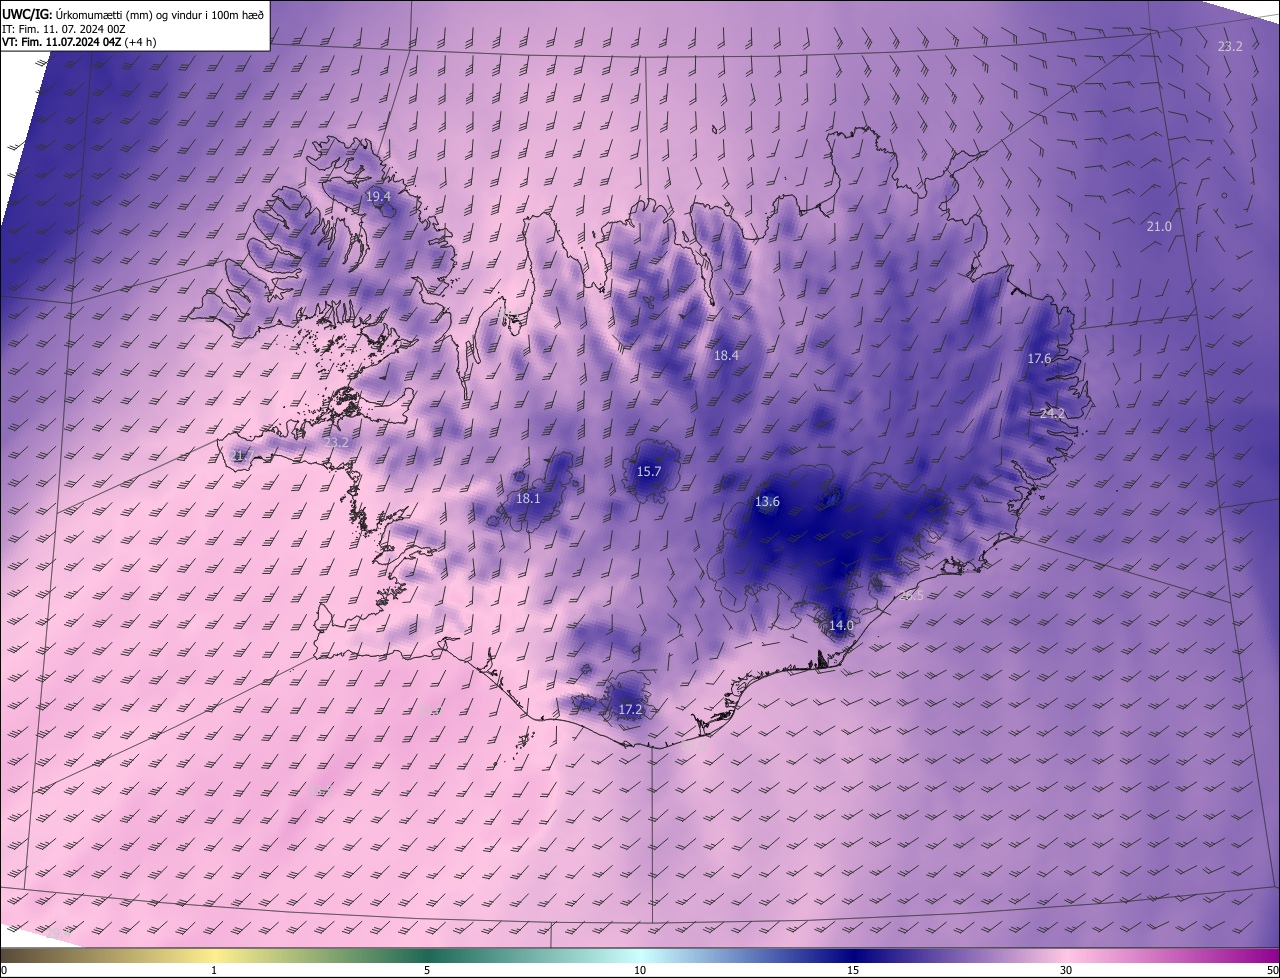
Task: Click the 'VT: Fim. 11.07.2024 04Z (+4 h)' line
Action: click(78, 42)
